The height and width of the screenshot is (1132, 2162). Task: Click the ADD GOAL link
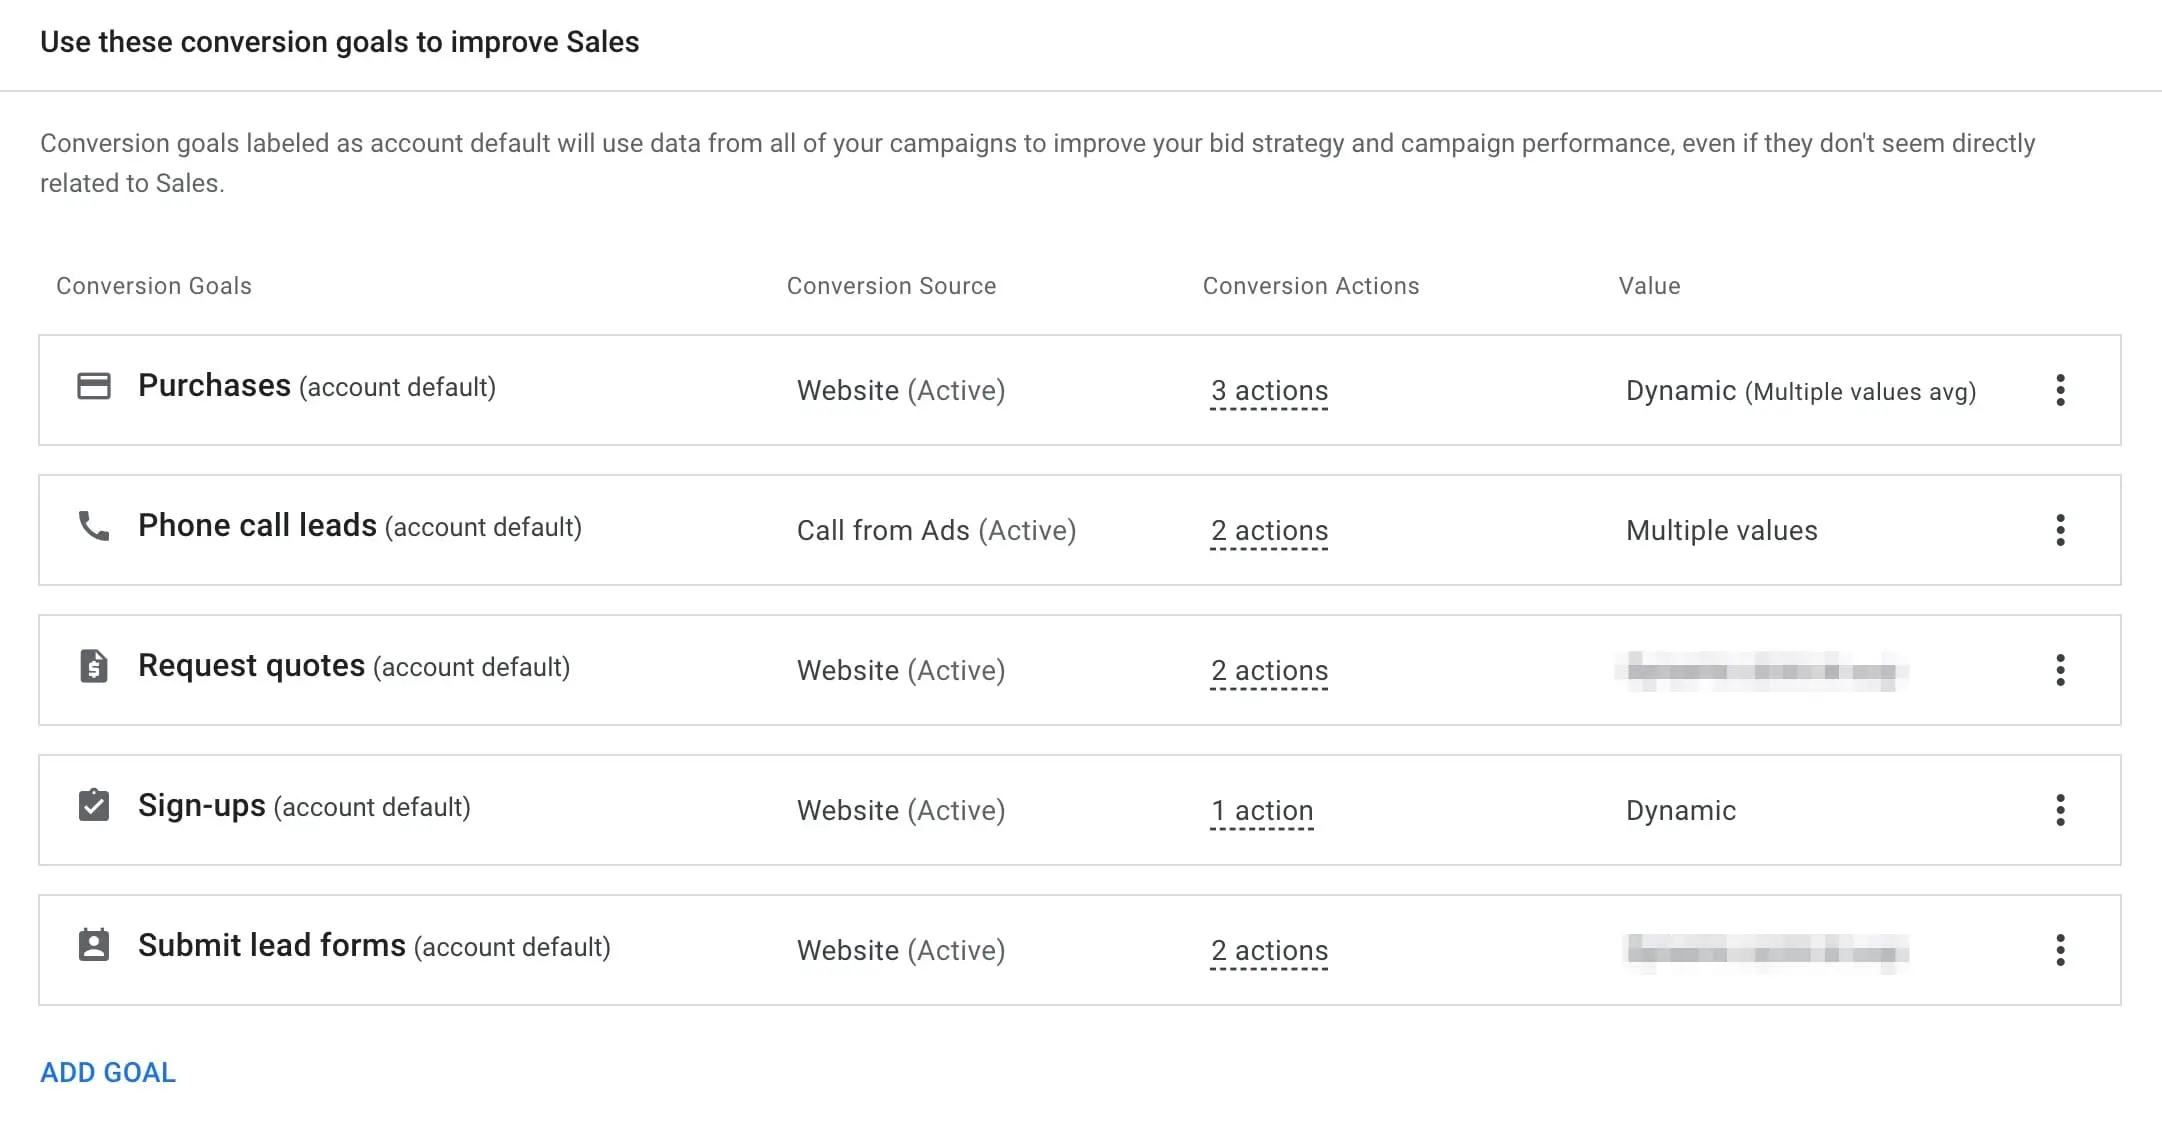(x=108, y=1072)
